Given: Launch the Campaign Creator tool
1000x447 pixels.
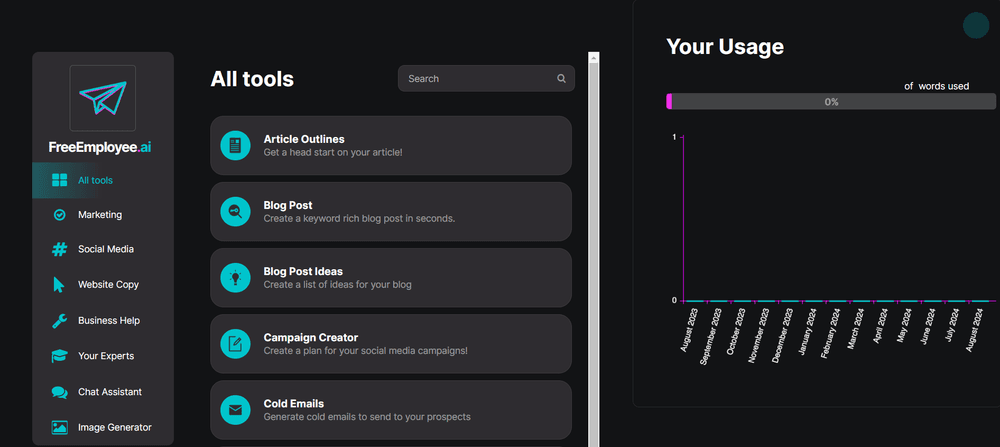Looking at the screenshot, I should click(x=391, y=344).
